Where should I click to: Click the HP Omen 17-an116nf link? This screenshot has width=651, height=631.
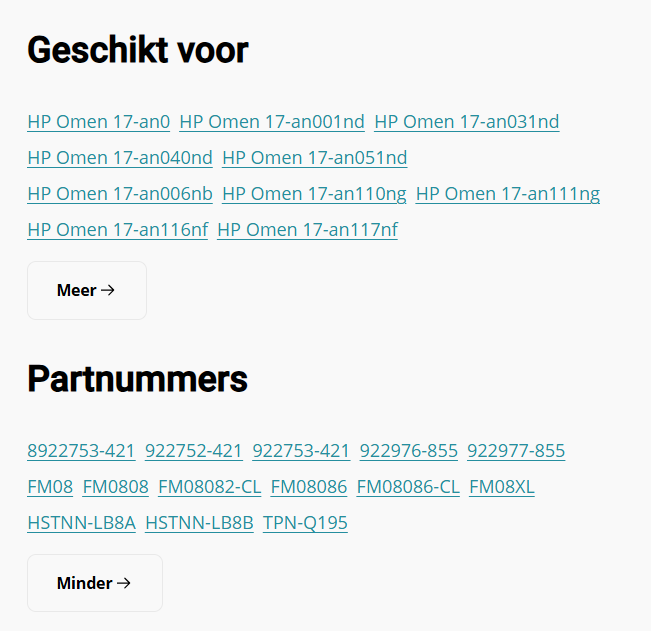(117, 230)
